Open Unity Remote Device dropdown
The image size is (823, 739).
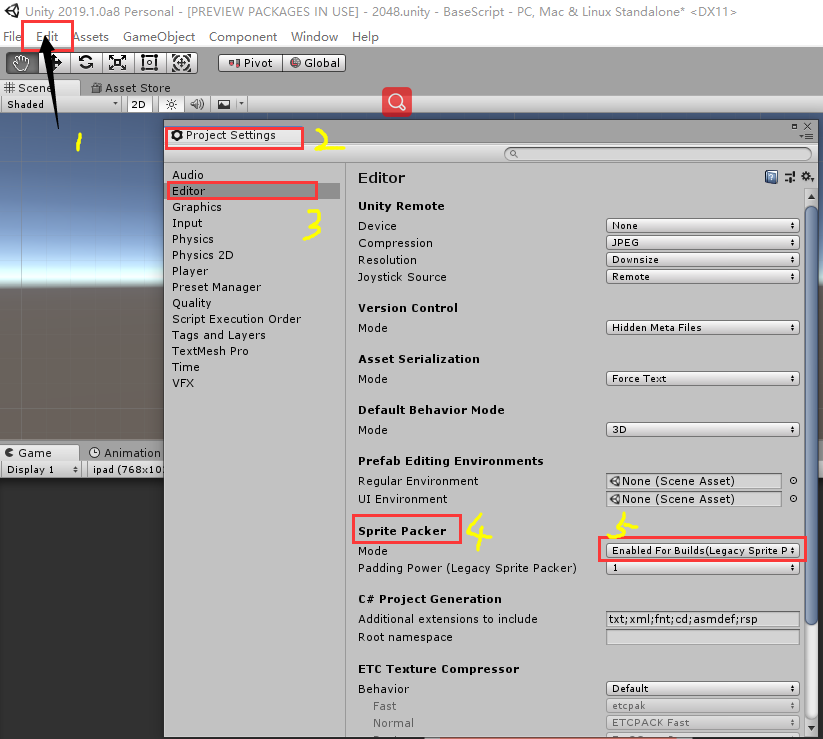coord(702,226)
